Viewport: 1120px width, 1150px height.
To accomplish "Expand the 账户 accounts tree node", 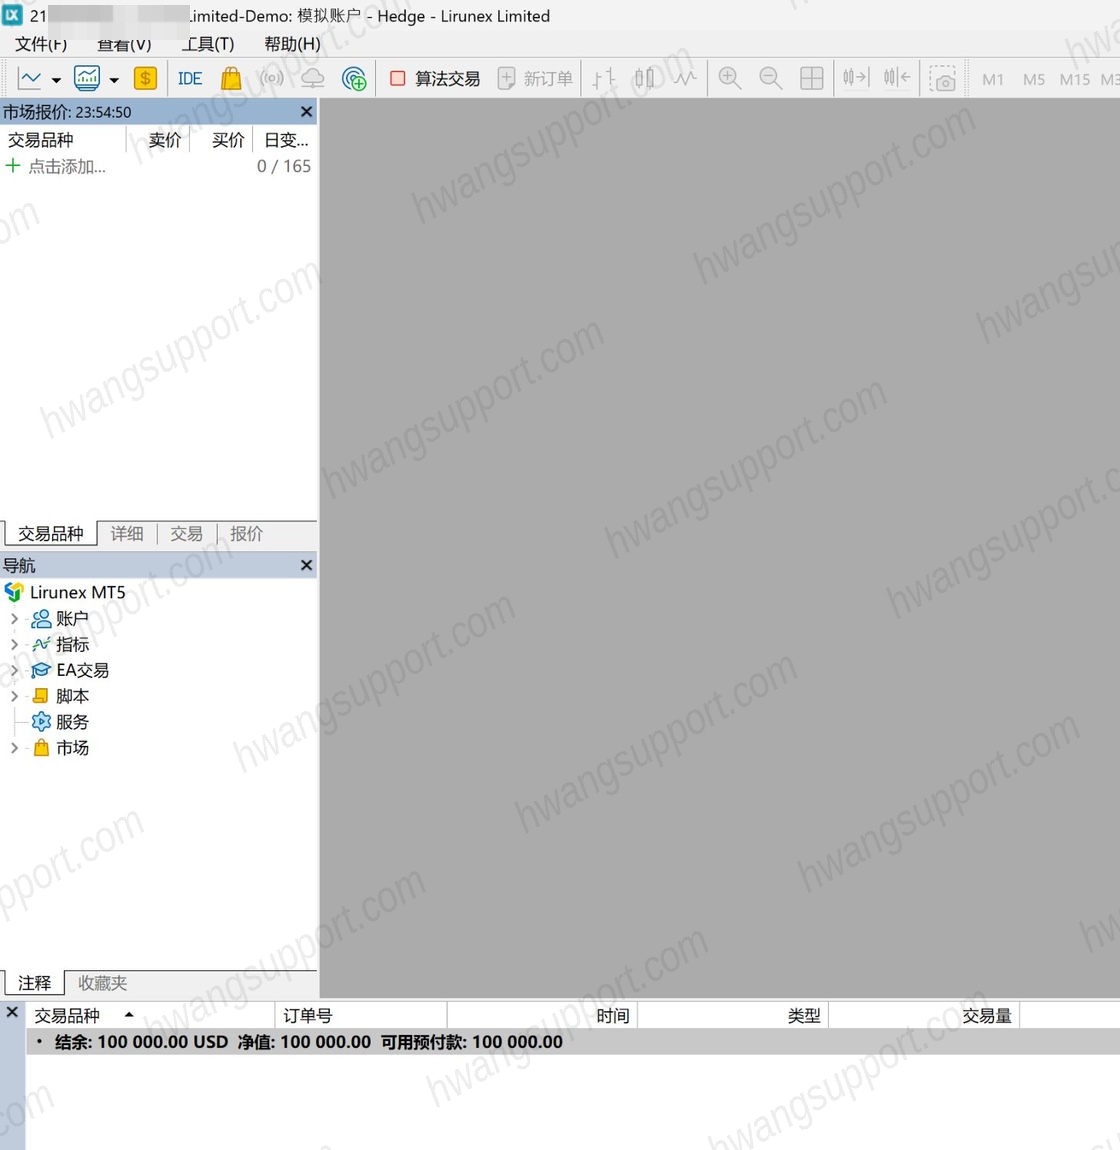I will coord(14,619).
